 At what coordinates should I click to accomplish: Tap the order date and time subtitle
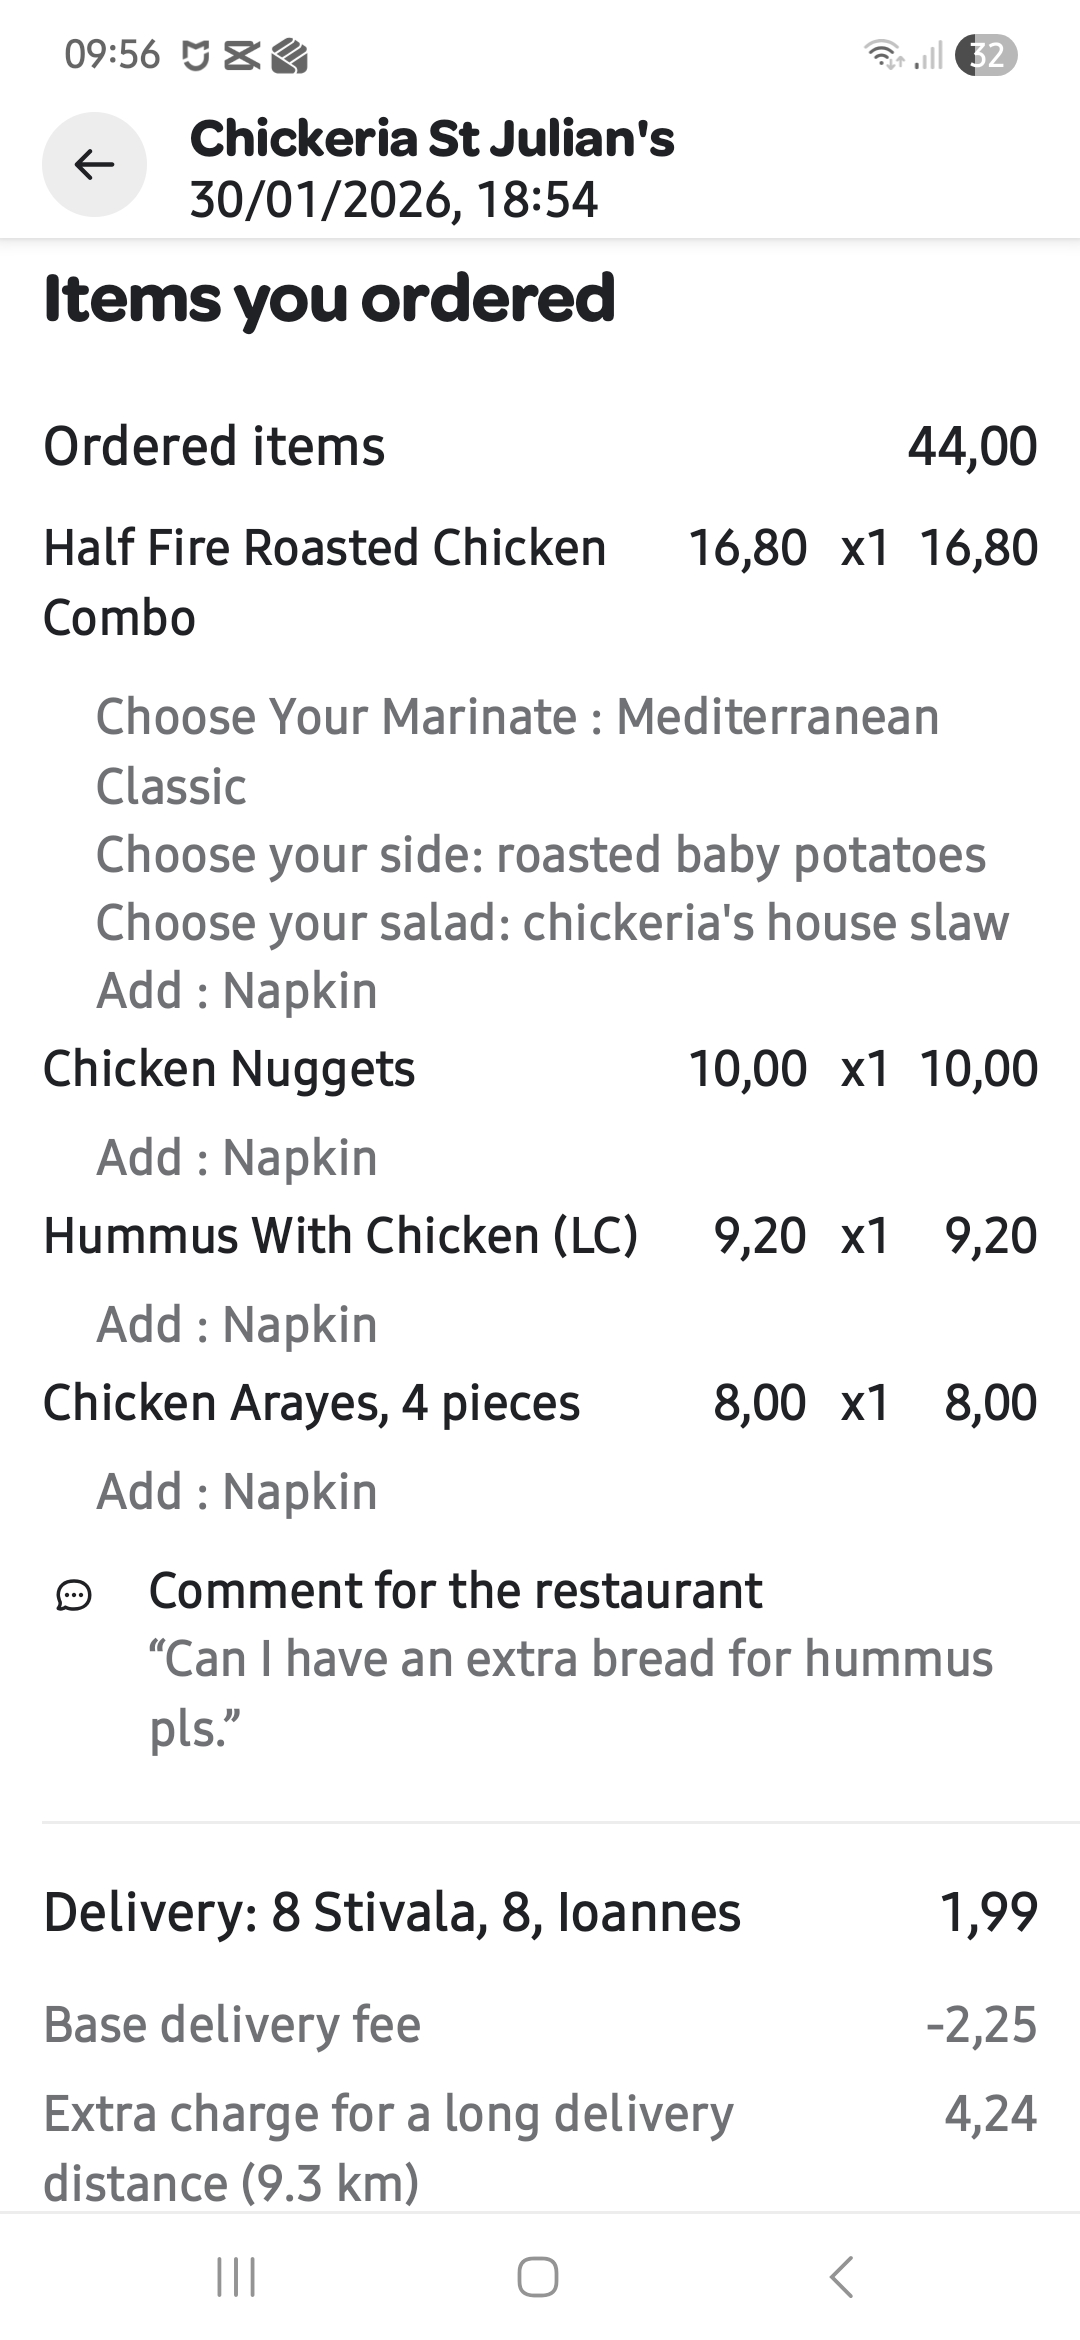tap(394, 199)
